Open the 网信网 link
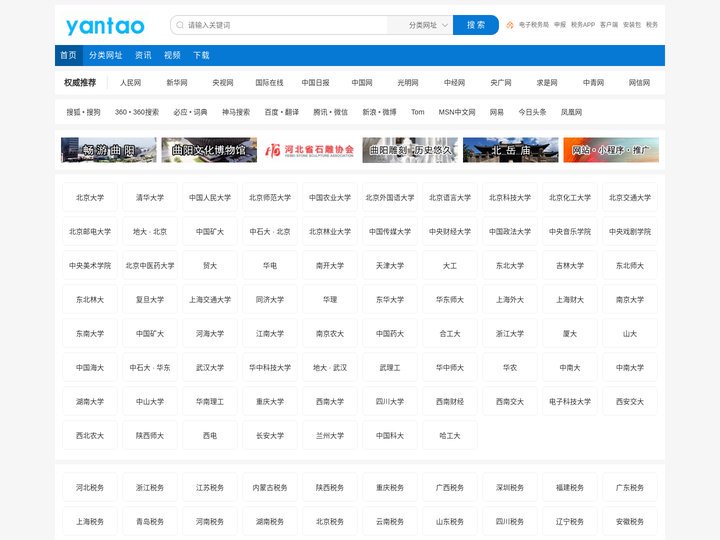The image size is (720, 540). [639, 83]
